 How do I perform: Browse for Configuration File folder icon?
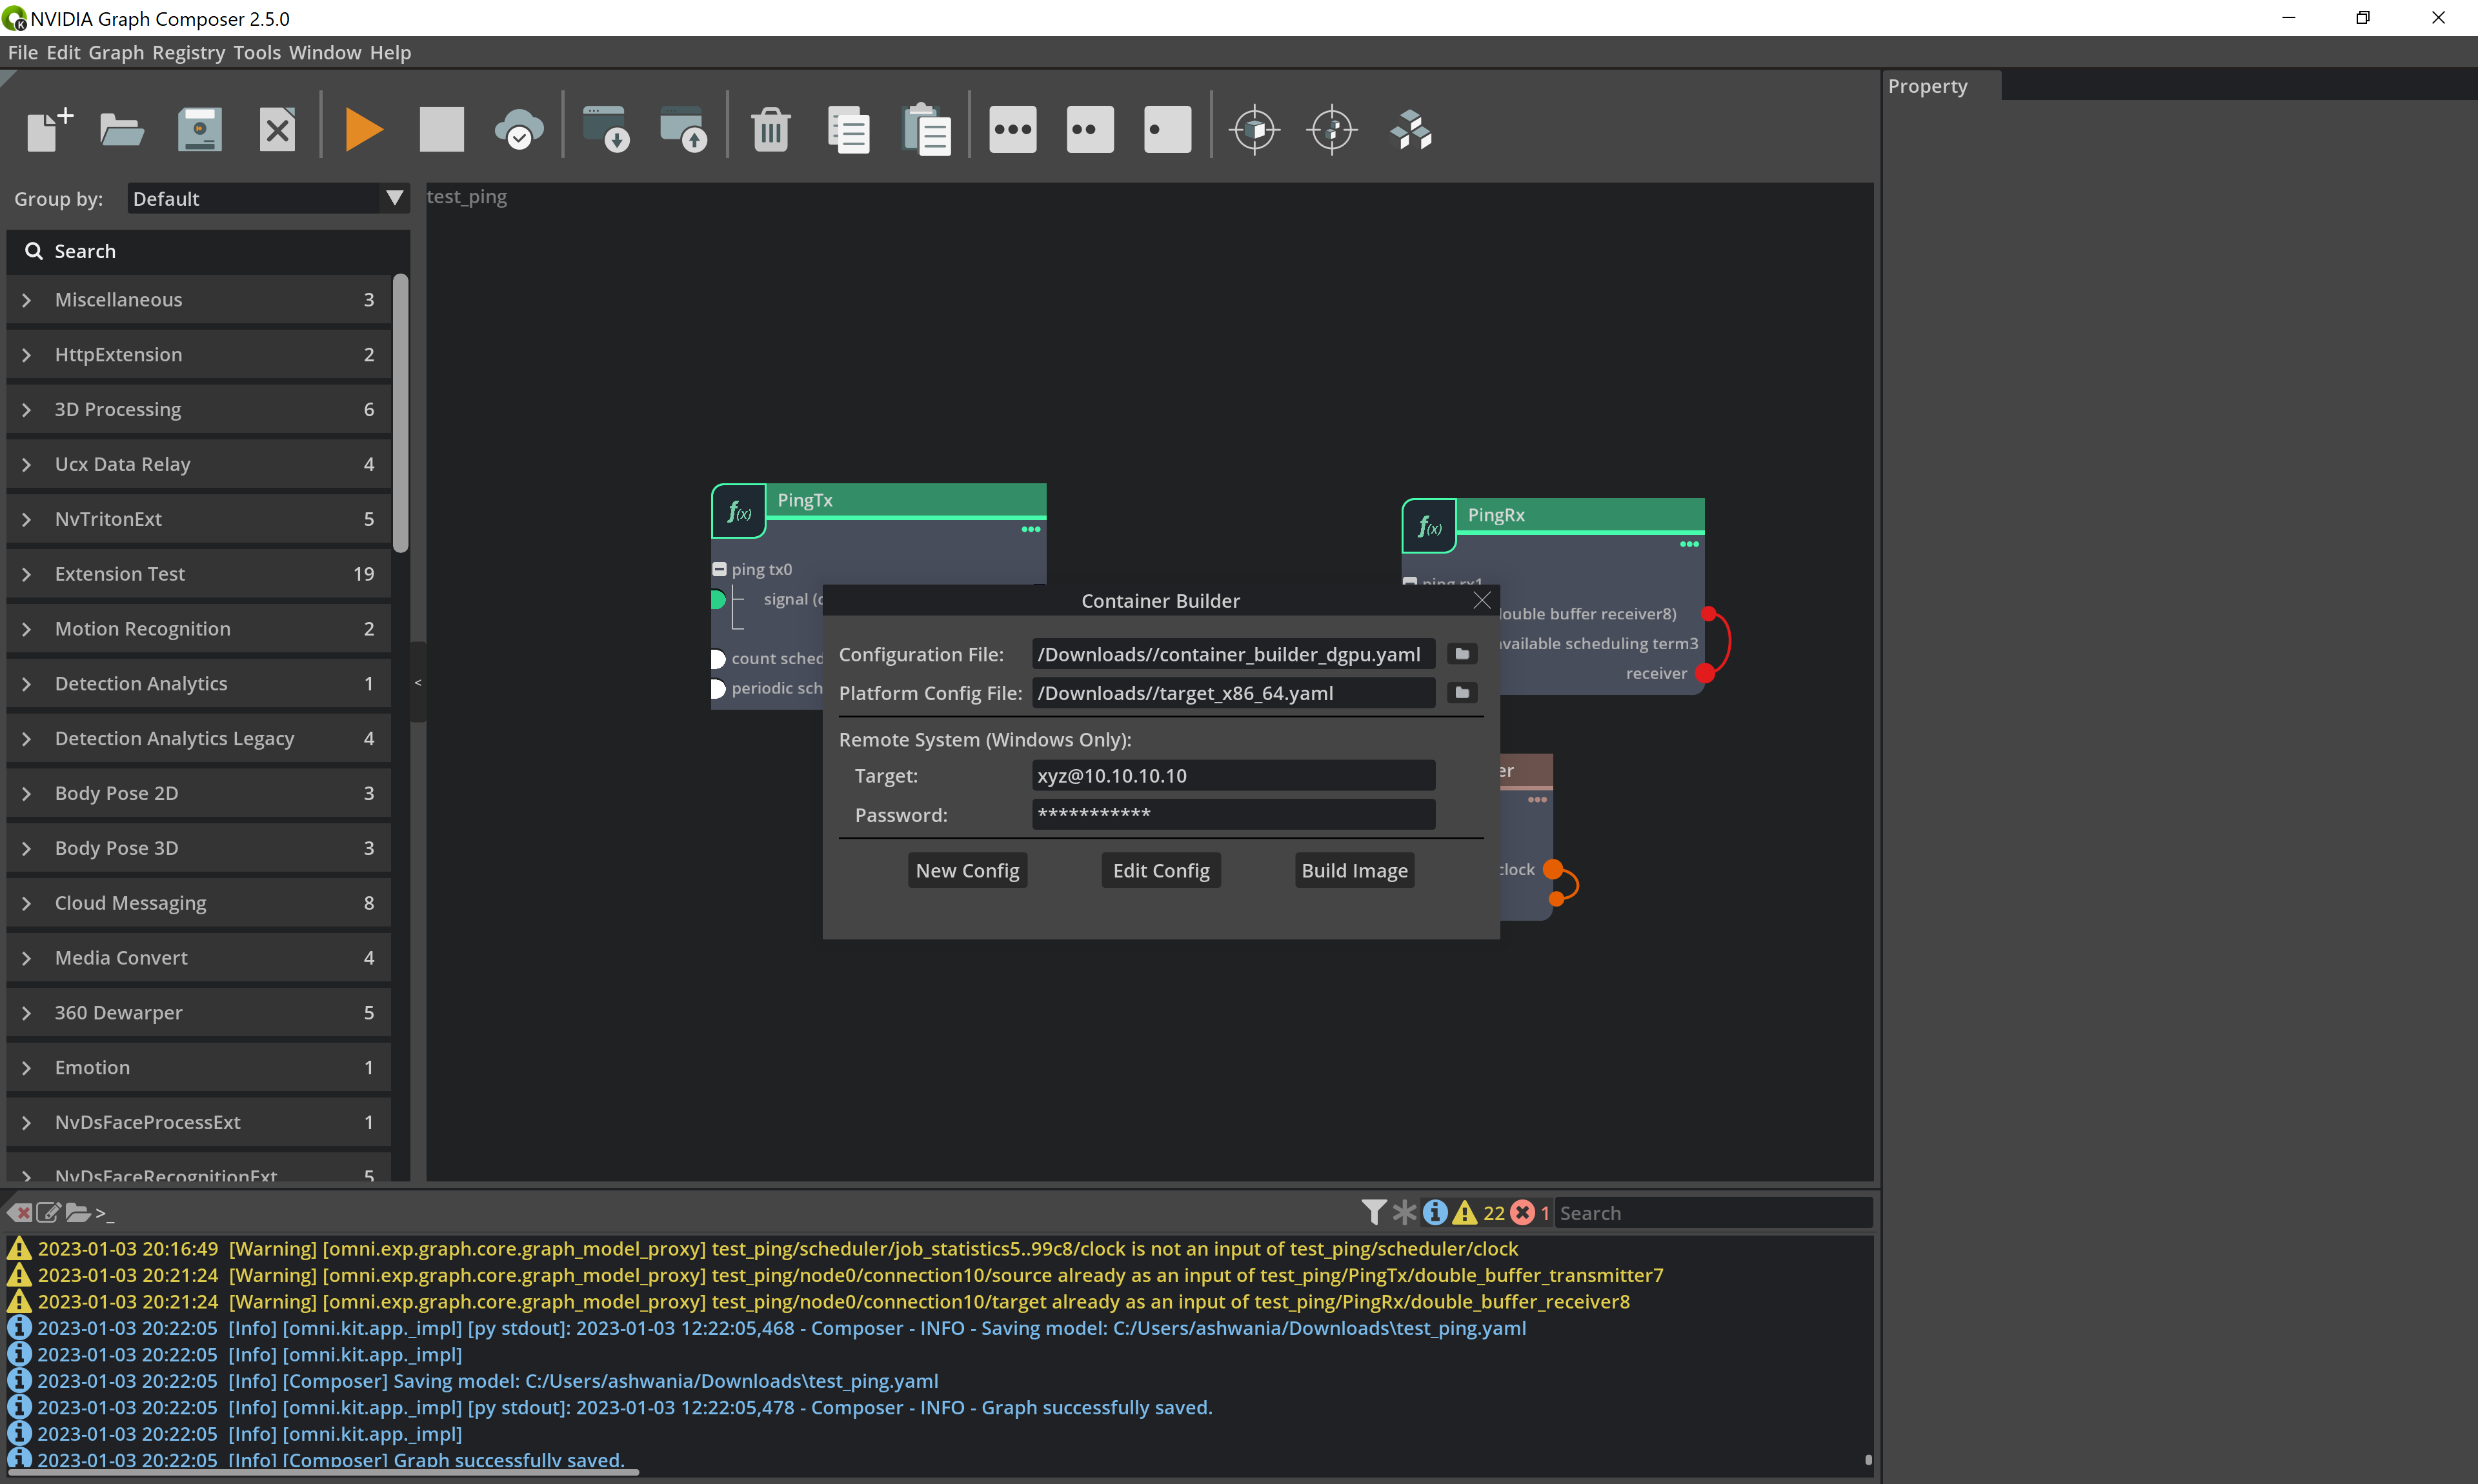(1462, 654)
